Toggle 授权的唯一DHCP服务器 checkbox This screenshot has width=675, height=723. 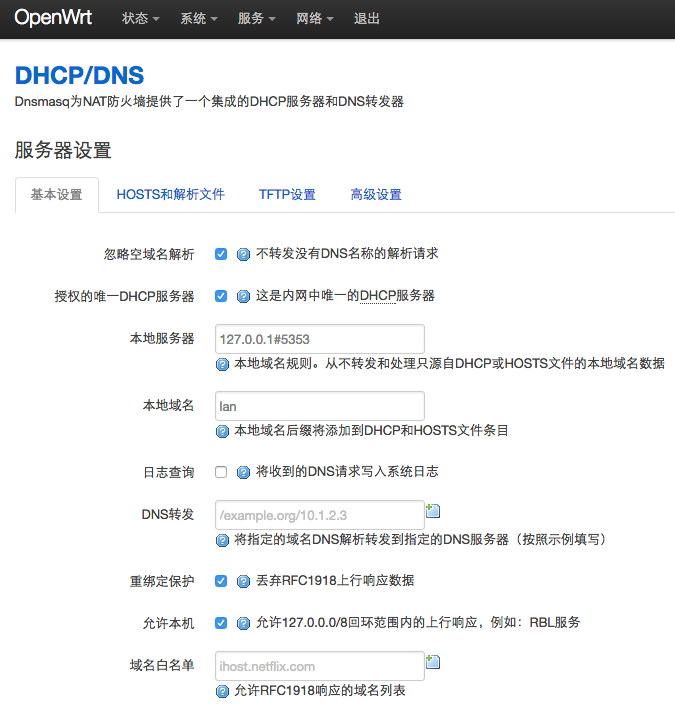[221, 296]
